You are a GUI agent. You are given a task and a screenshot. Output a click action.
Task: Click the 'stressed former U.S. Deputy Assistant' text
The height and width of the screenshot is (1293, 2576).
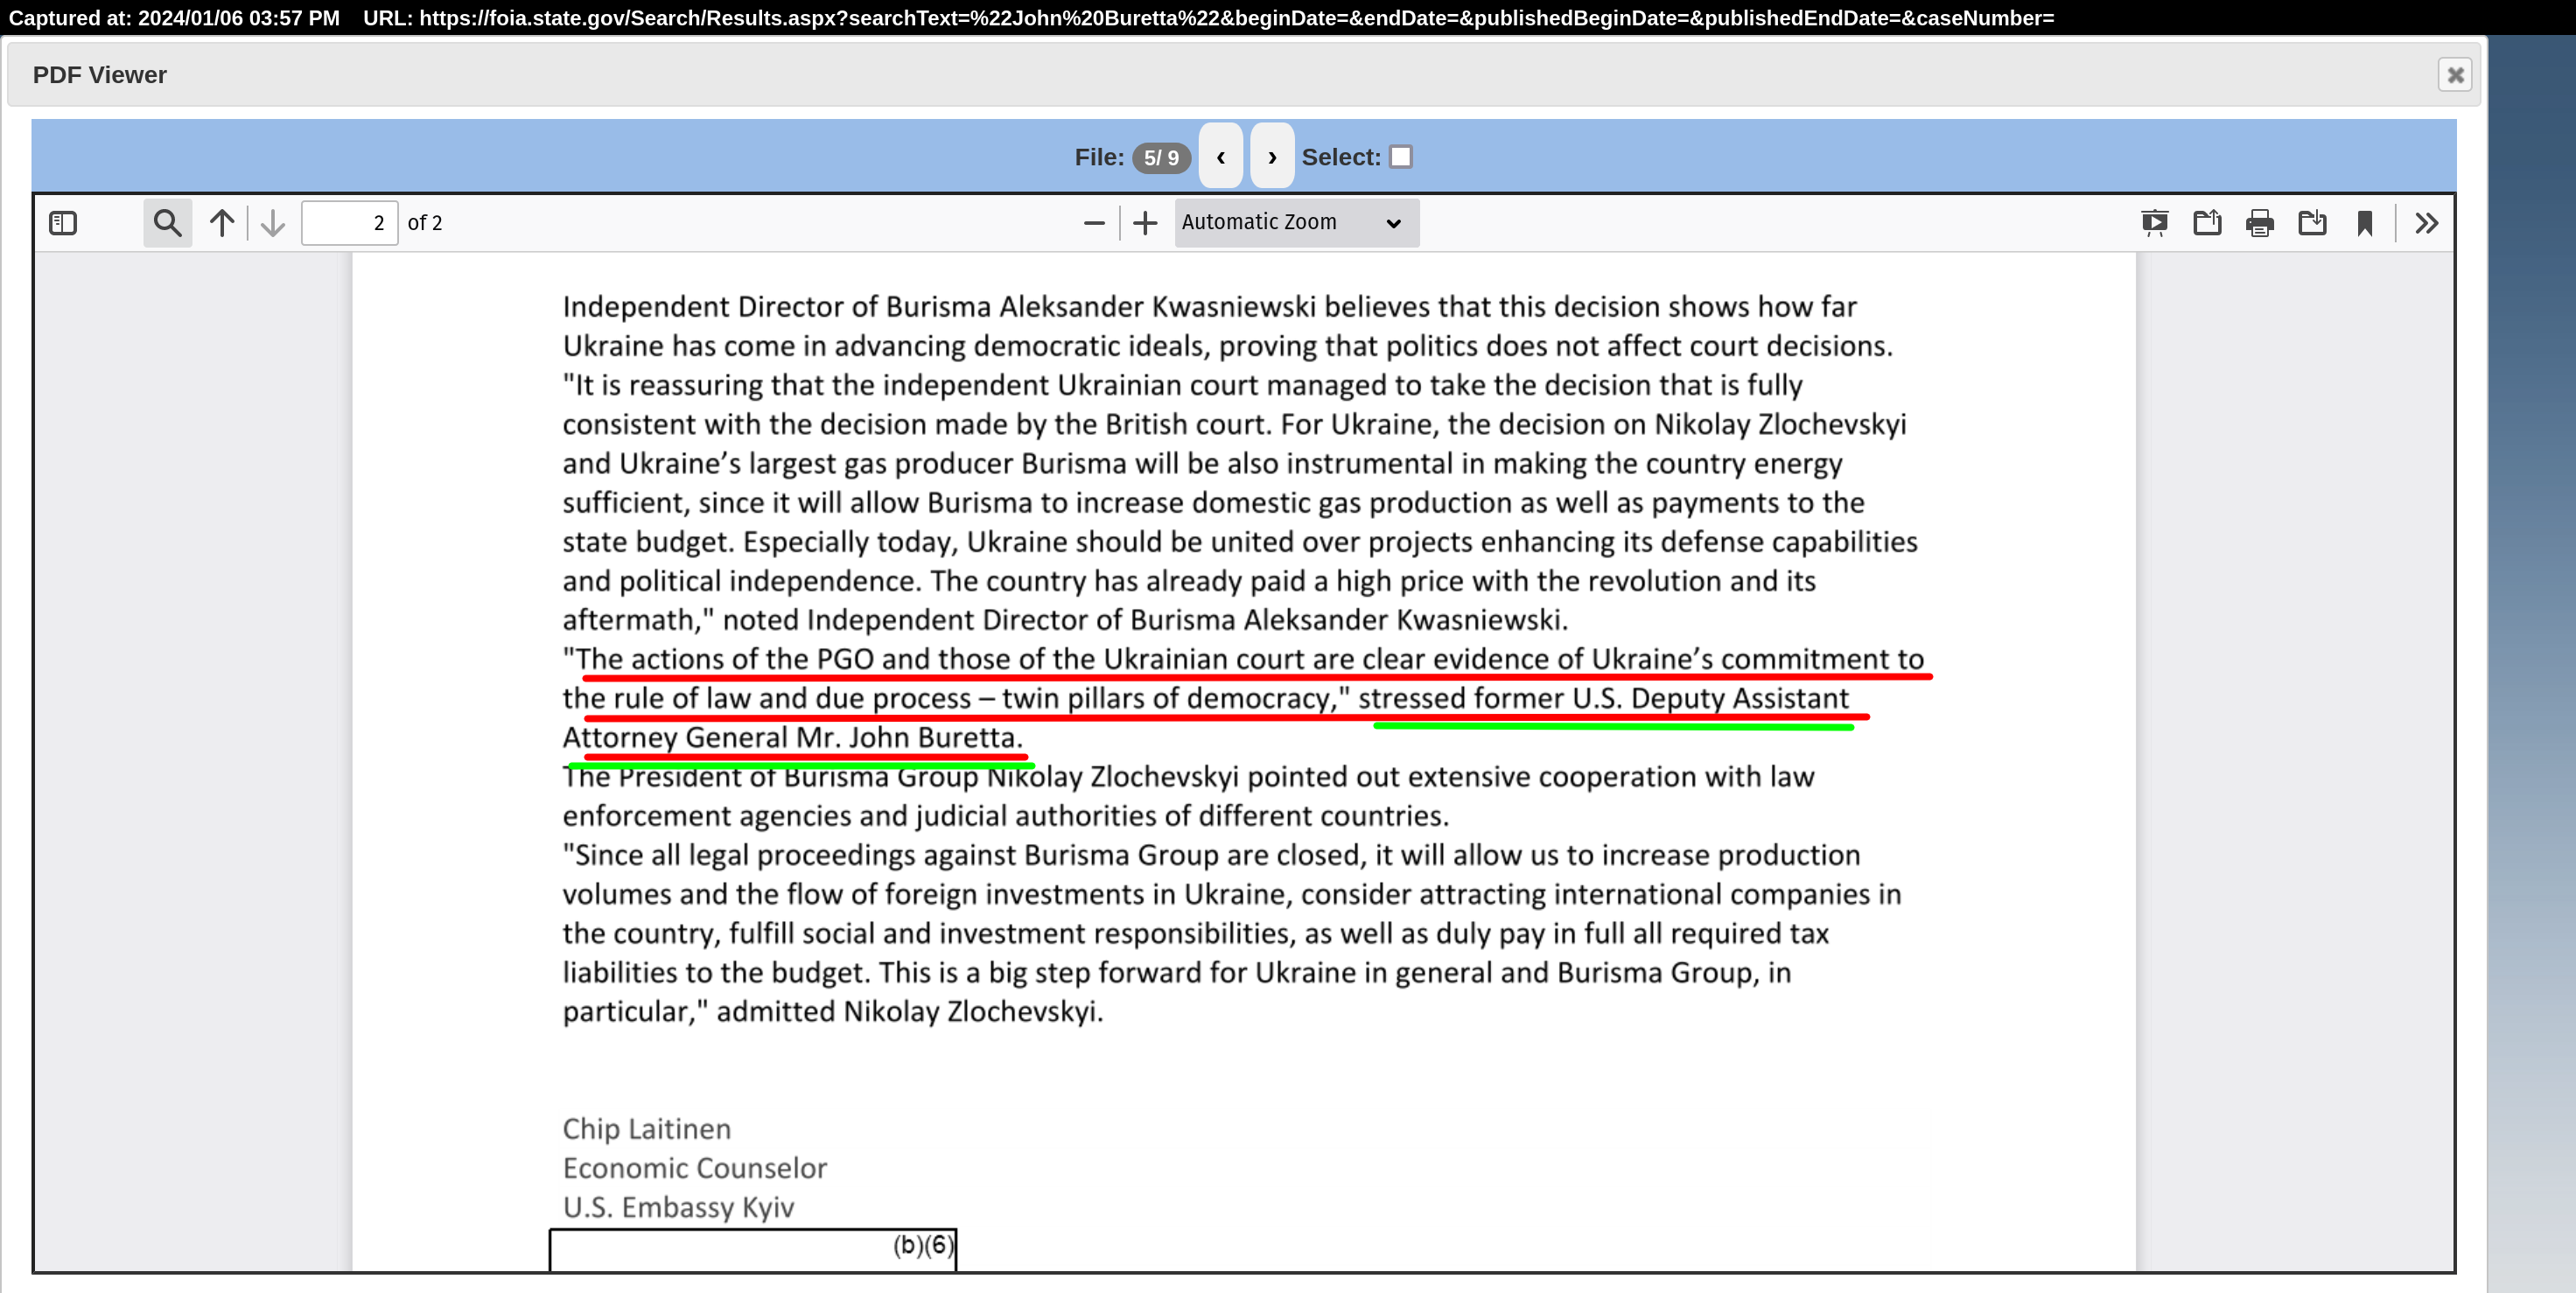pos(1603,699)
